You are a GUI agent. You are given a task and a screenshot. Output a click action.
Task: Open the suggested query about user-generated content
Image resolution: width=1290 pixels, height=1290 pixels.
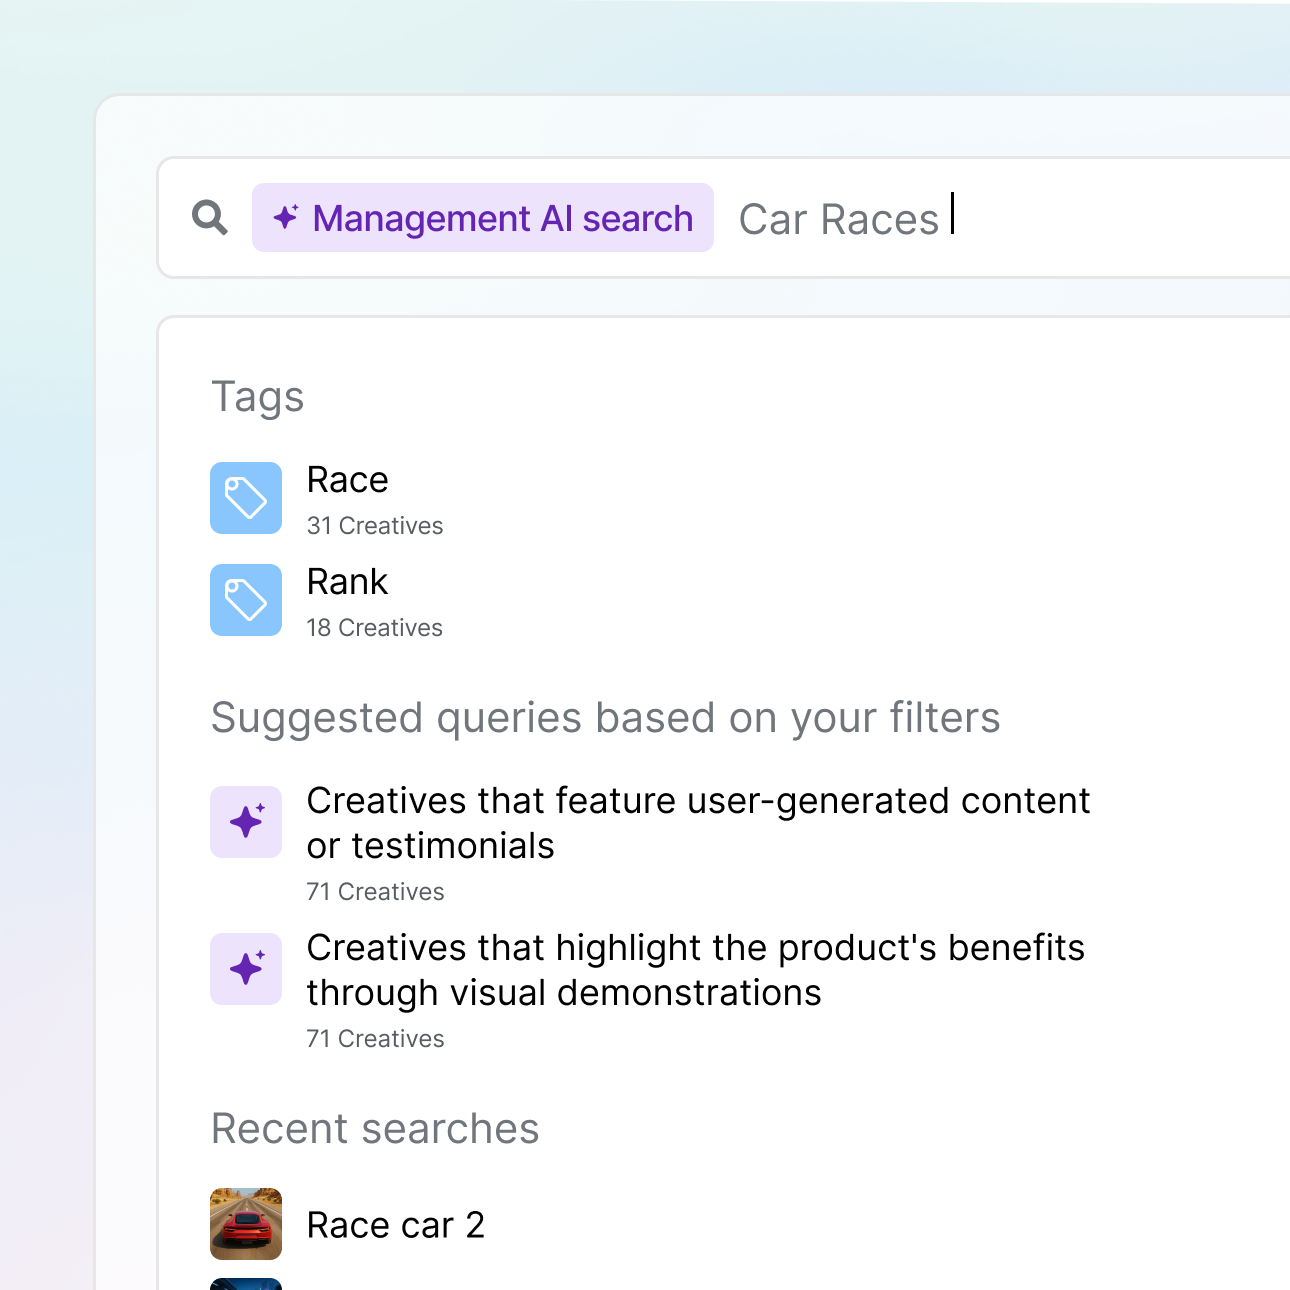tap(698, 822)
